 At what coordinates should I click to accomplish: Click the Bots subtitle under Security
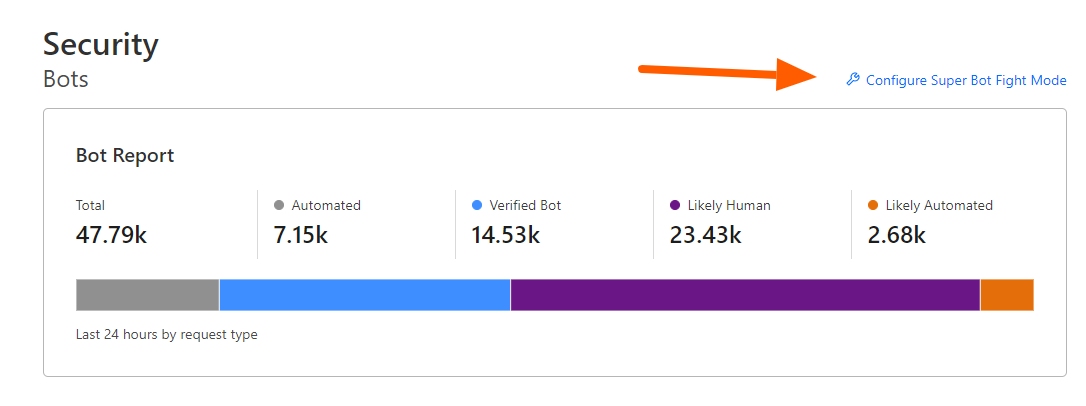[66, 79]
